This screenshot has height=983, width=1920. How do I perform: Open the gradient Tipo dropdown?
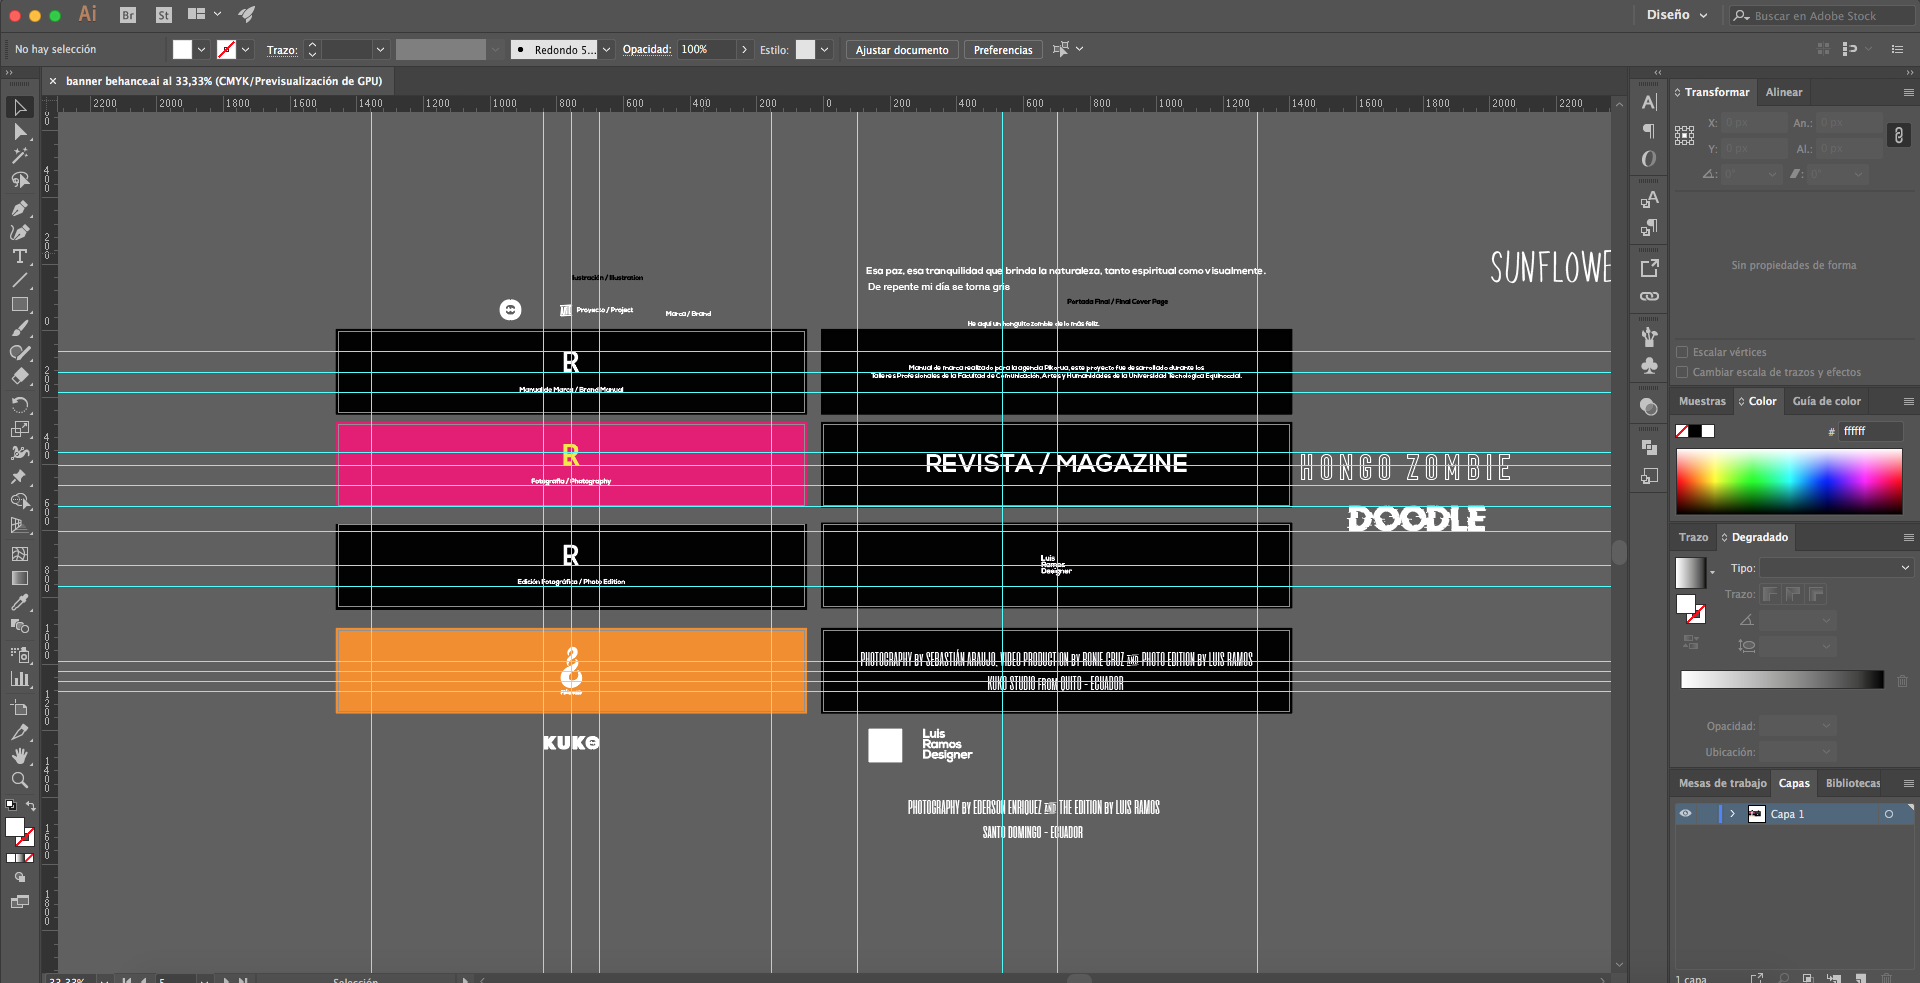(1836, 568)
